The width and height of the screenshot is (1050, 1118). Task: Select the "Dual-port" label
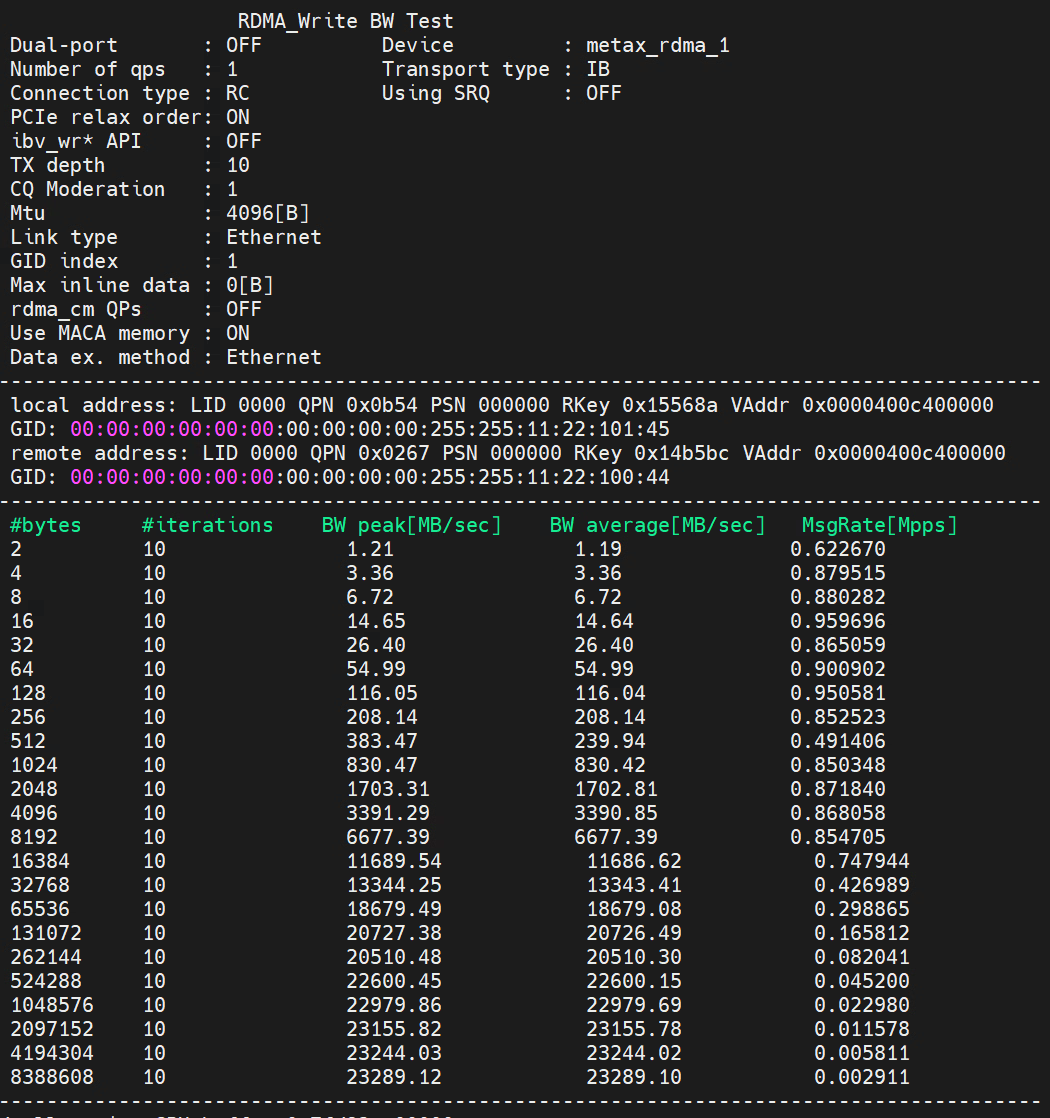click(x=63, y=46)
